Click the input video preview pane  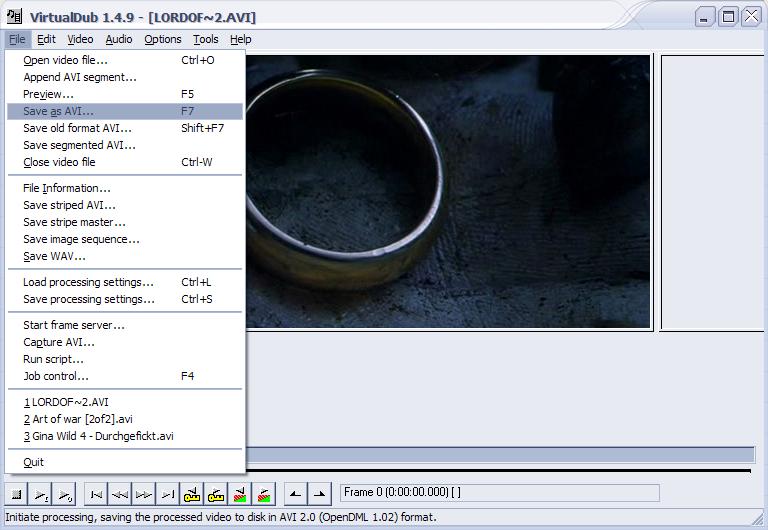point(448,192)
